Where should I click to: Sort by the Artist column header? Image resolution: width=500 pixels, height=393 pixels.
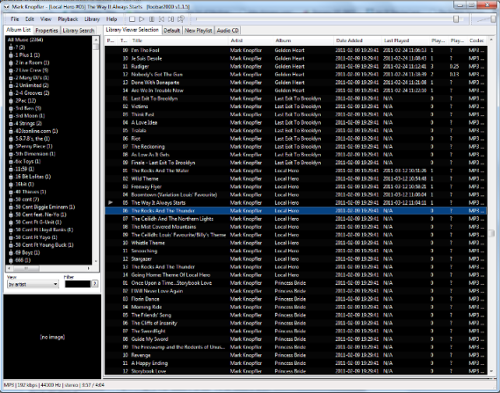click(251, 40)
